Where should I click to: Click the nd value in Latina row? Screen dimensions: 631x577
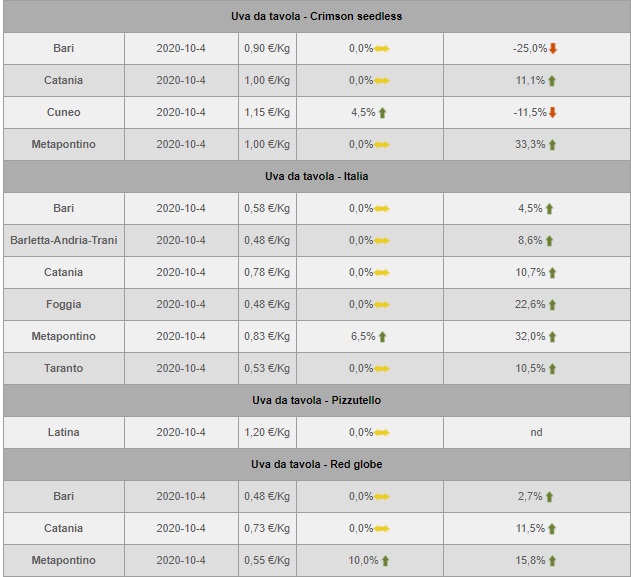tap(536, 432)
